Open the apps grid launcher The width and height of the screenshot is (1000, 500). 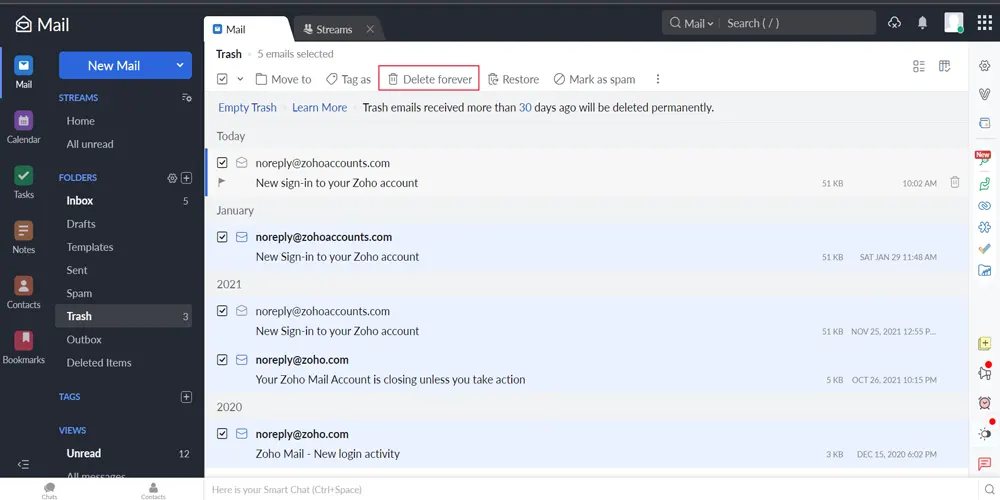click(x=985, y=23)
